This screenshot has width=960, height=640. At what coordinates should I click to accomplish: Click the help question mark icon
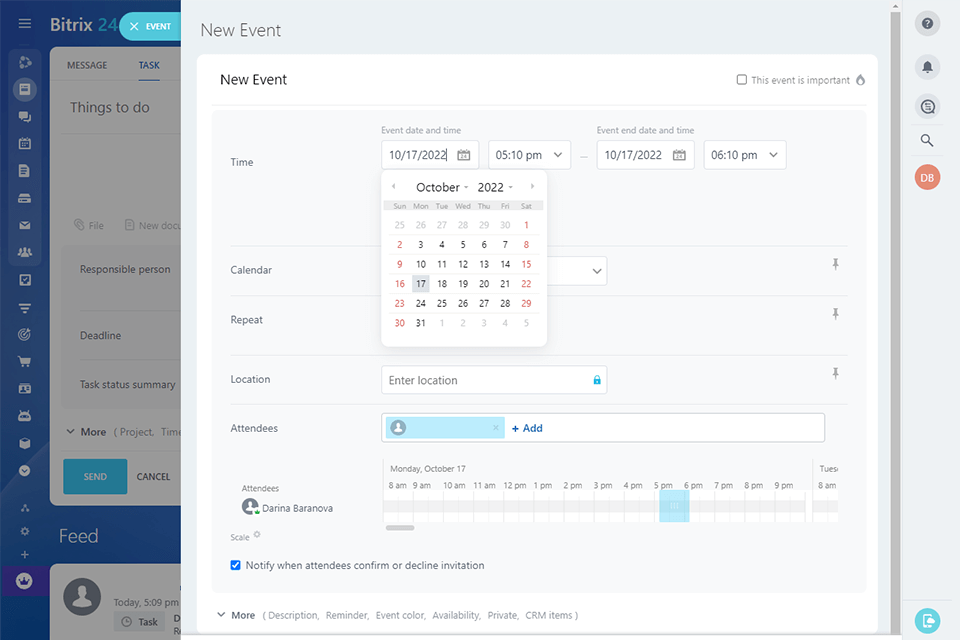tap(928, 23)
